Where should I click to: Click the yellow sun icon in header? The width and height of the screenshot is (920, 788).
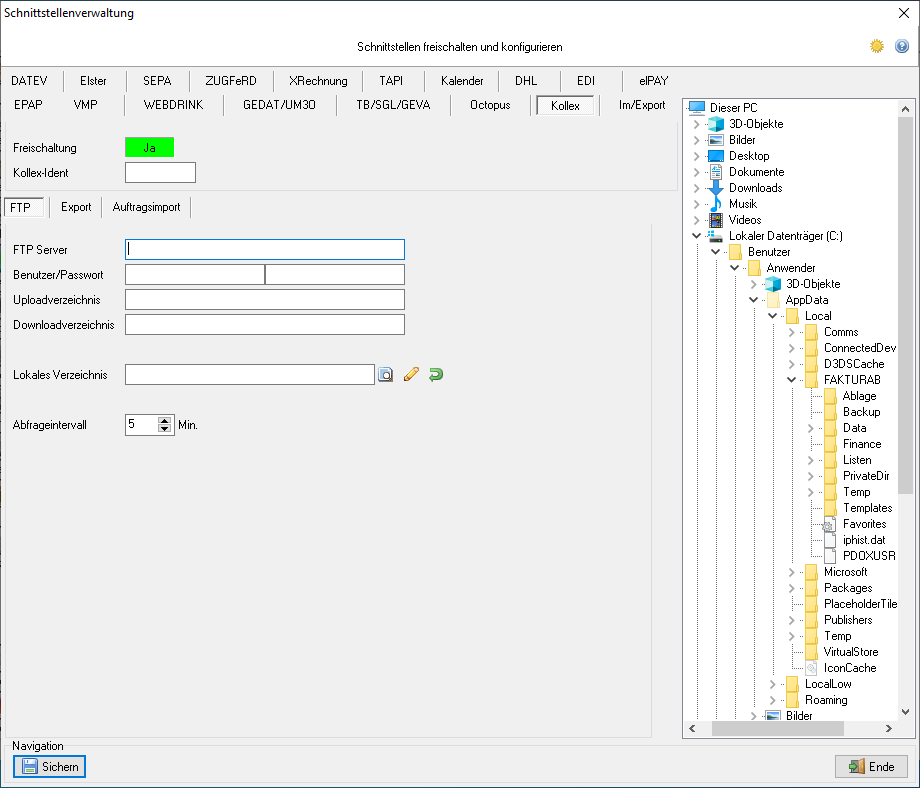(x=877, y=46)
